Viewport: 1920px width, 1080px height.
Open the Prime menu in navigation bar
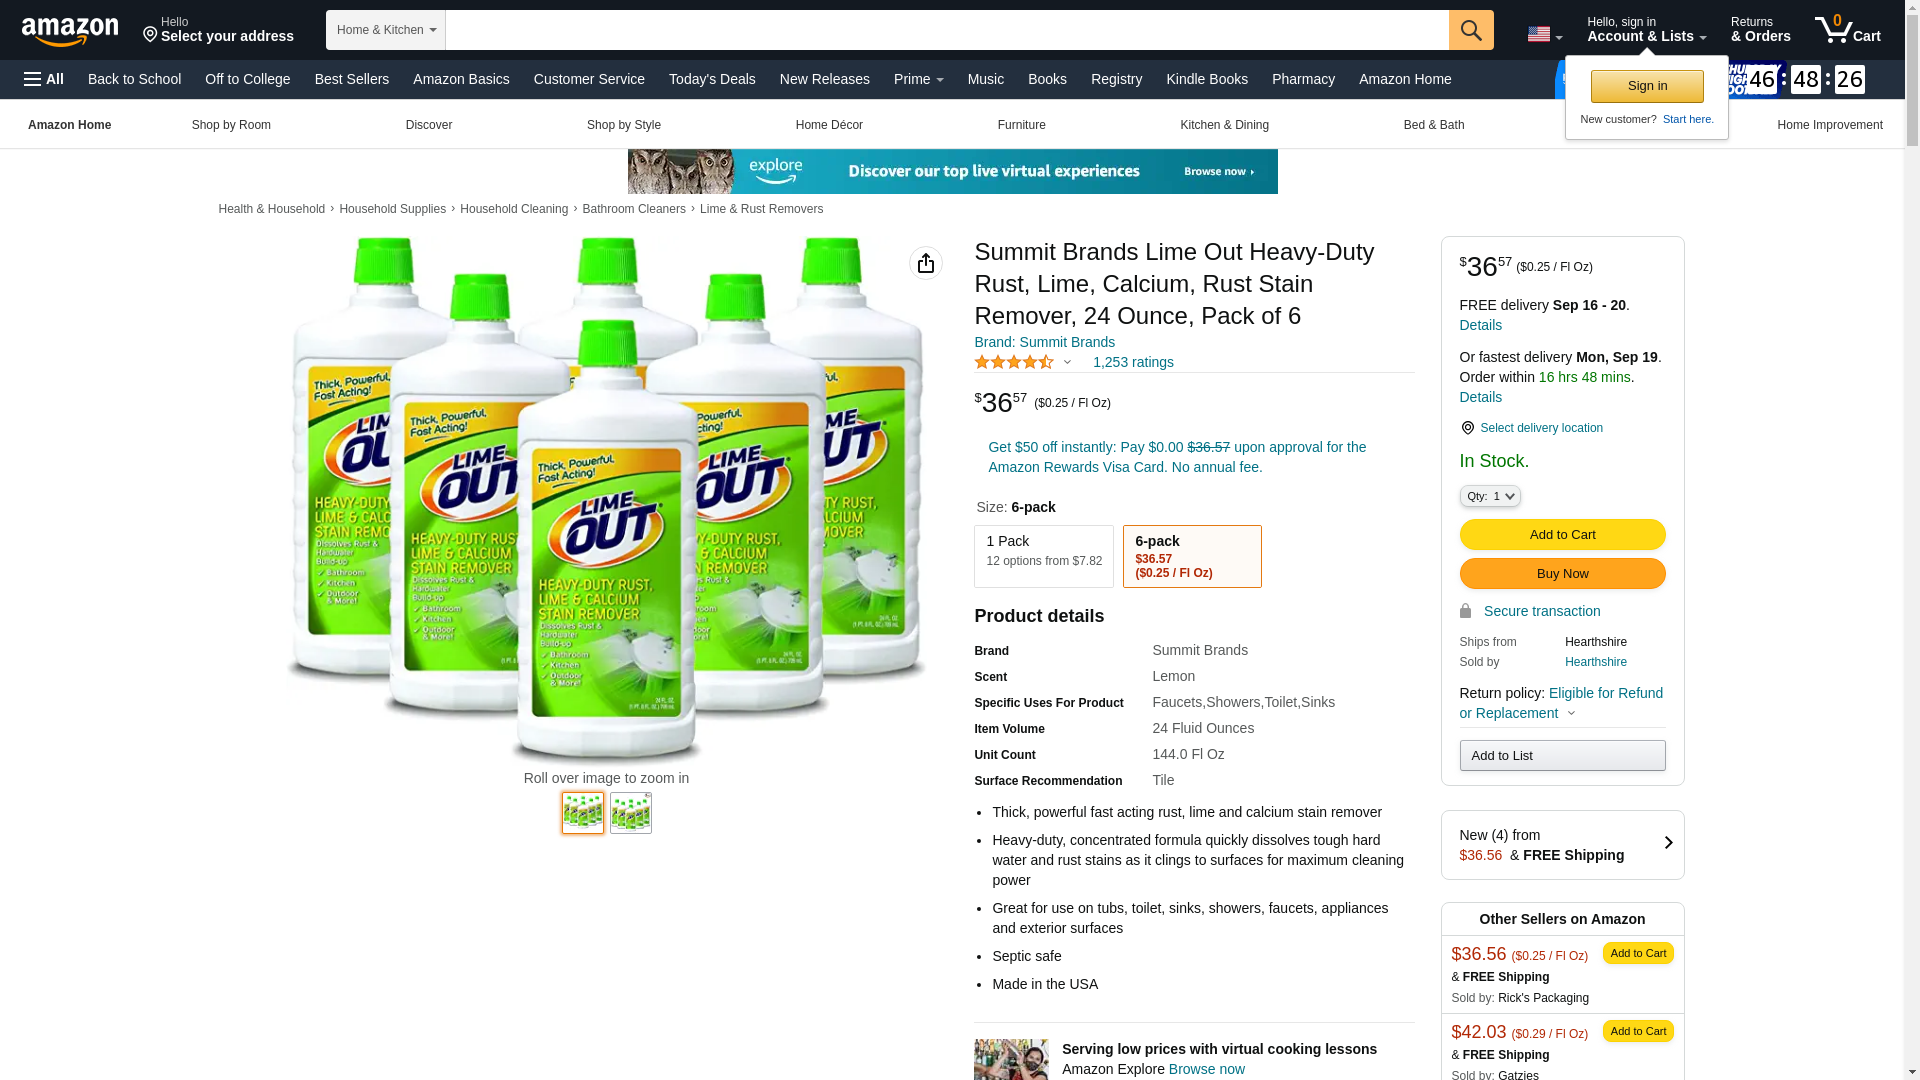click(919, 79)
